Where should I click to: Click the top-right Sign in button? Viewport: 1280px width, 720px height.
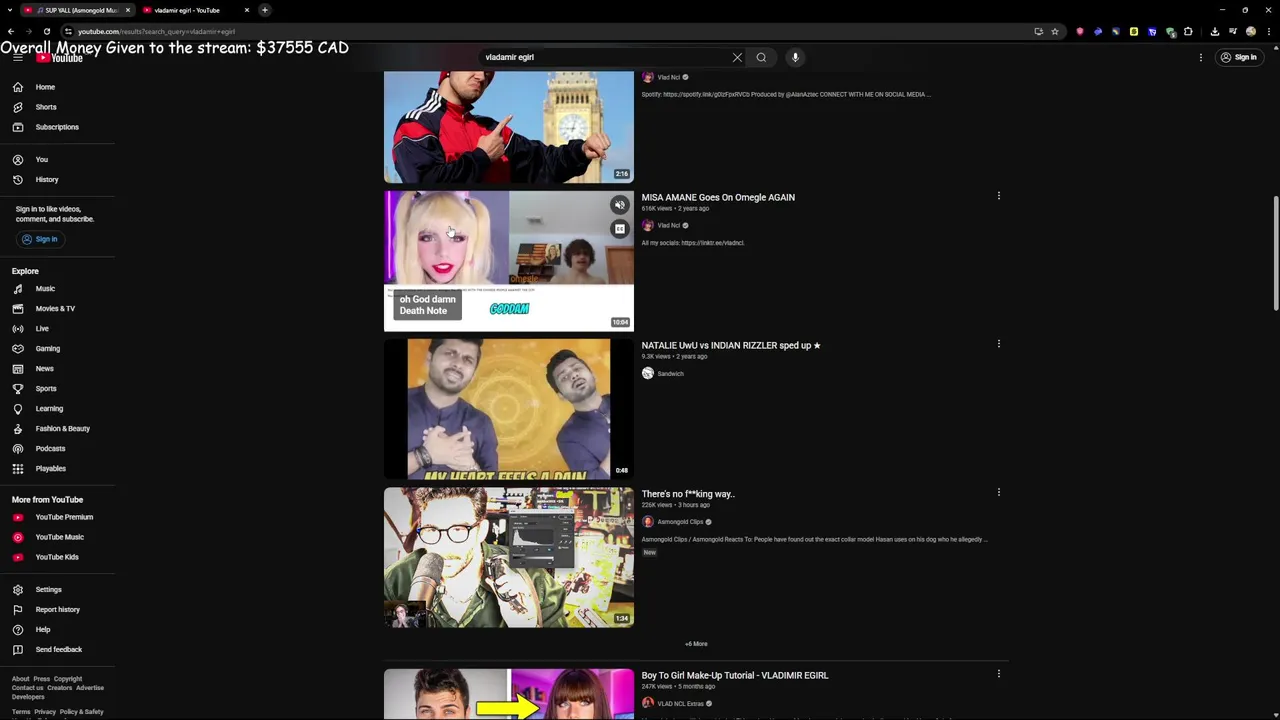click(1239, 57)
